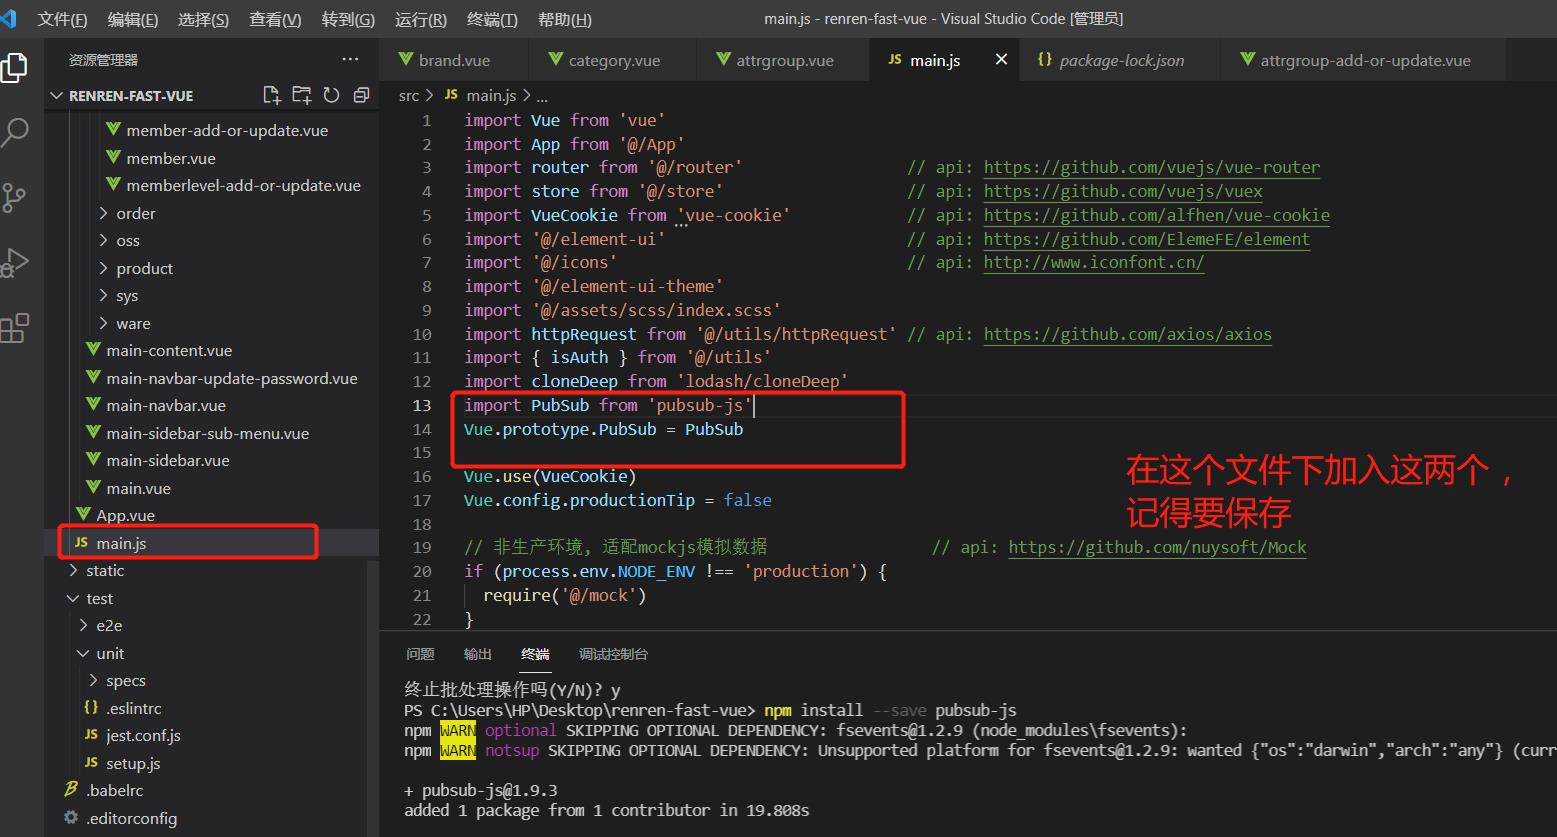Open main-navbar.vue in the file tree

[x=212, y=405]
